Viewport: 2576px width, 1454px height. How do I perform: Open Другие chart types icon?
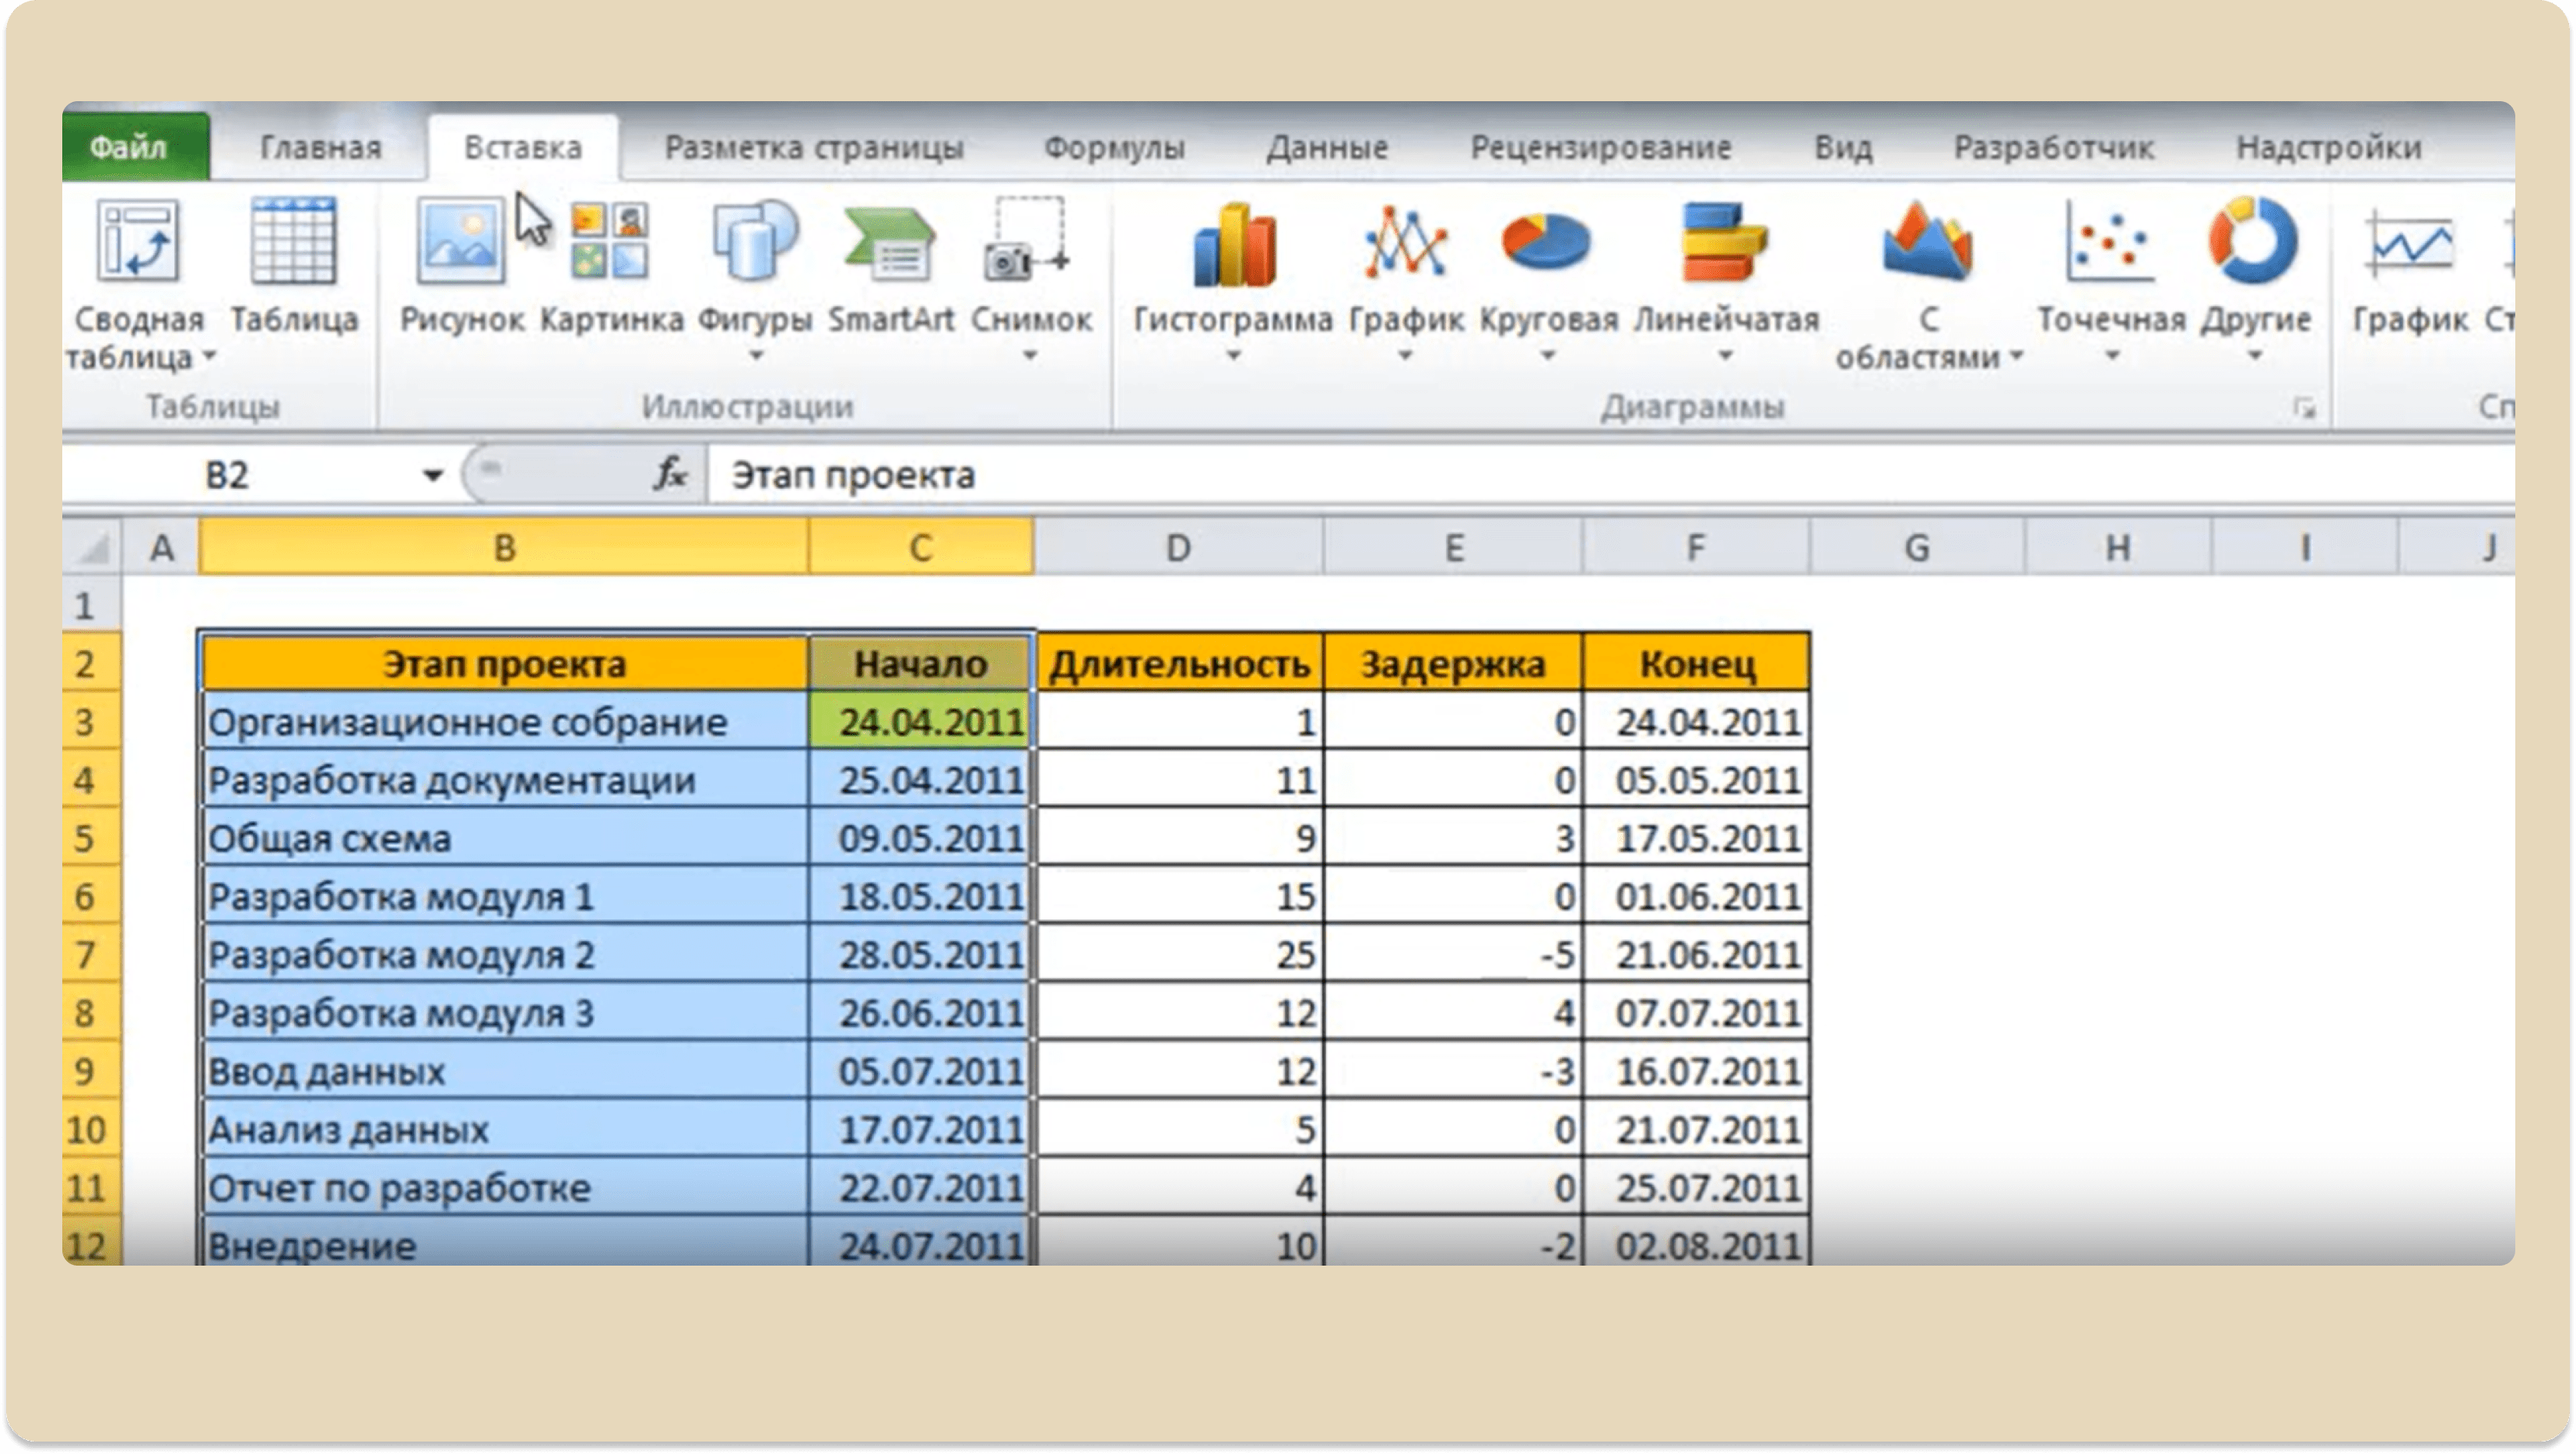coord(2254,241)
